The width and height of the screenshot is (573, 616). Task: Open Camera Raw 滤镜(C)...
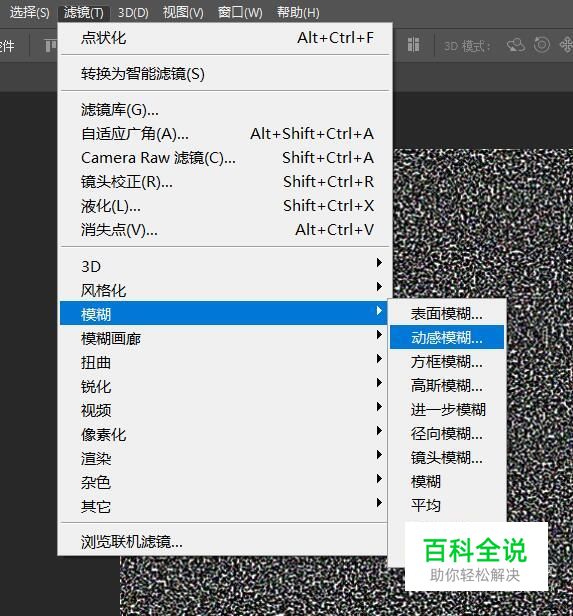[x=225, y=158]
